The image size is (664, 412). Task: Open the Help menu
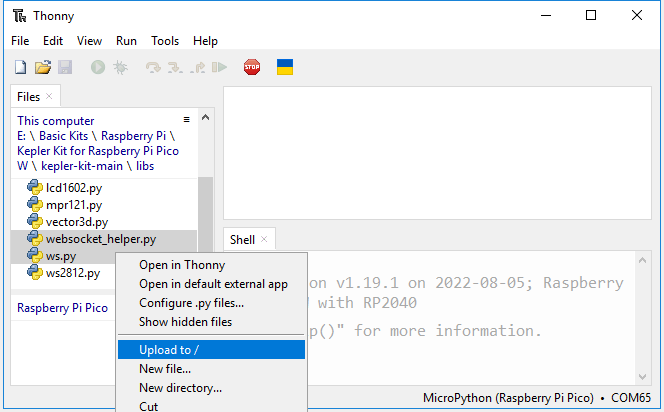205,41
